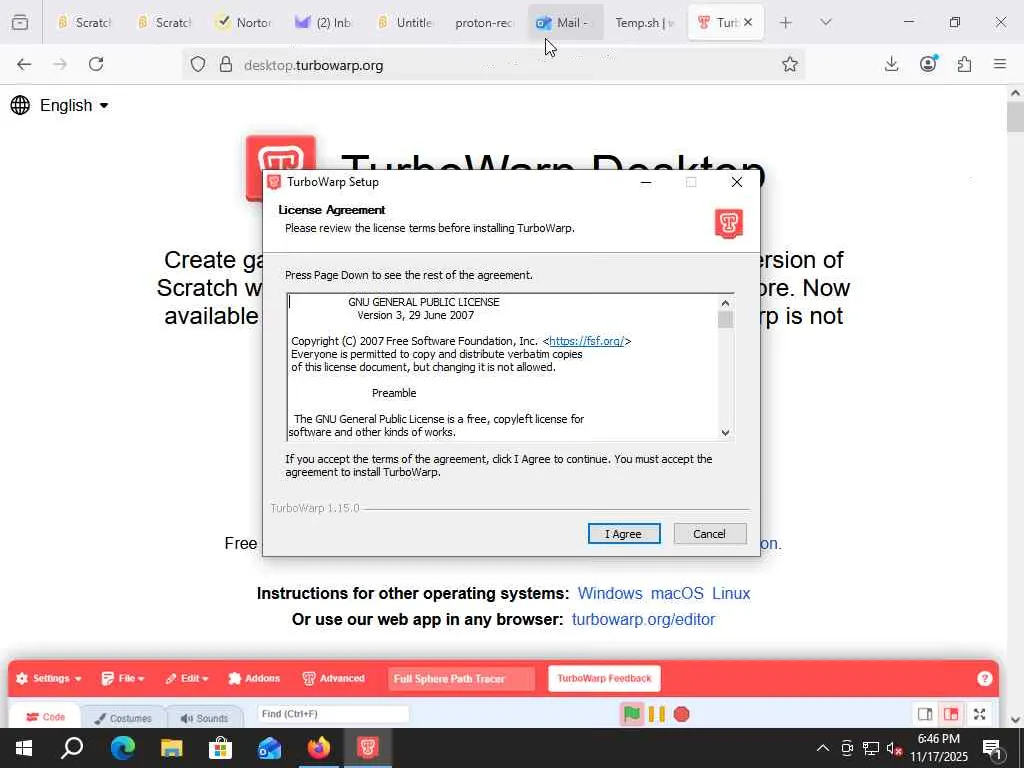The width and height of the screenshot is (1024, 768).
Task: Switch to the Temp.sh tab
Action: (644, 23)
